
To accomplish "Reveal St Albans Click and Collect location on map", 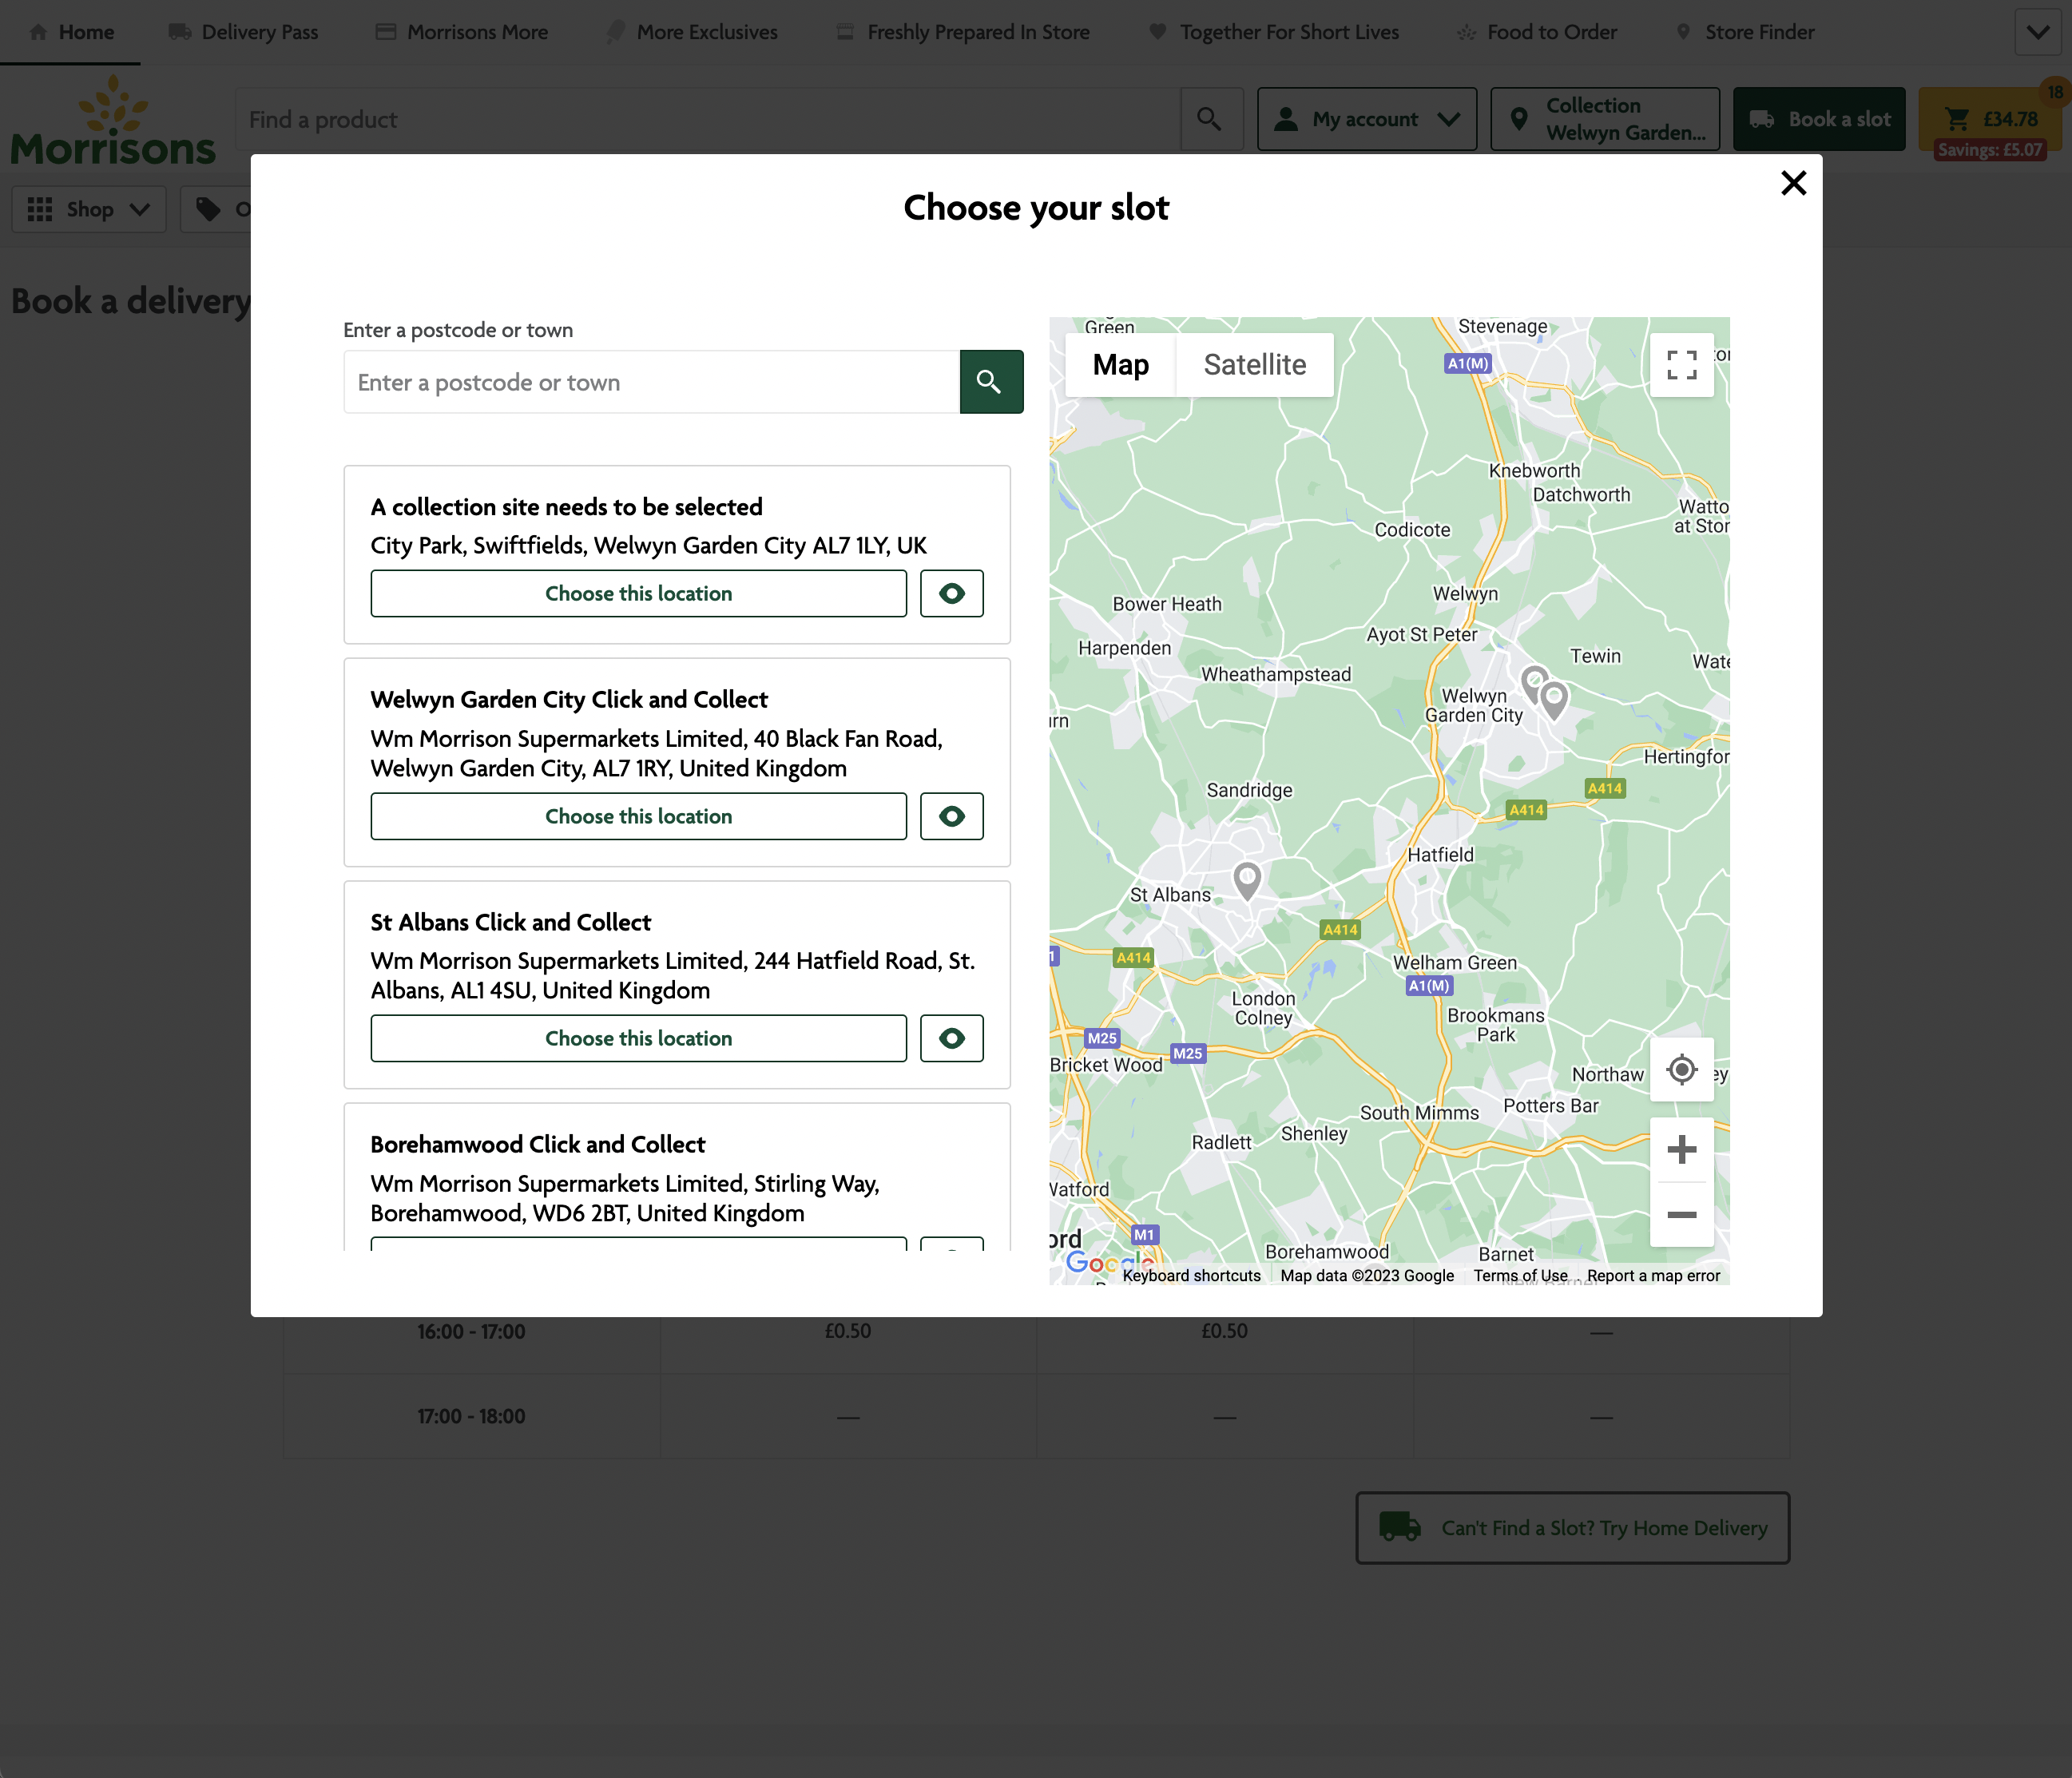I will coord(950,1038).
